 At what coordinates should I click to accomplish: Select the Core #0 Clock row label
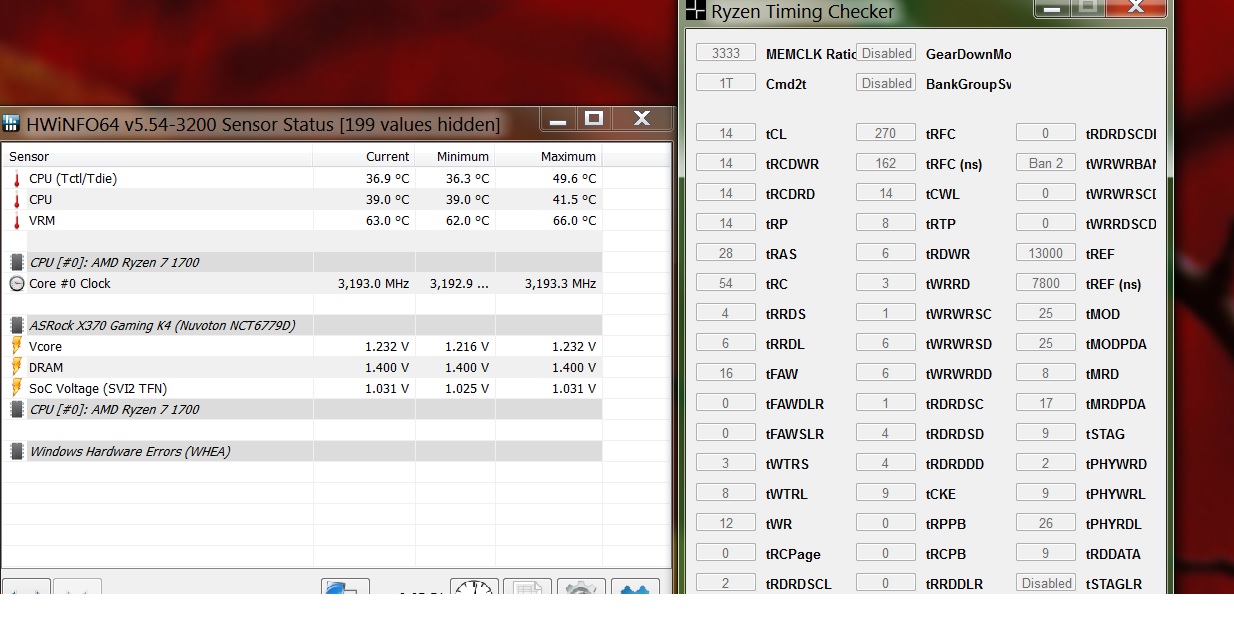pos(70,284)
